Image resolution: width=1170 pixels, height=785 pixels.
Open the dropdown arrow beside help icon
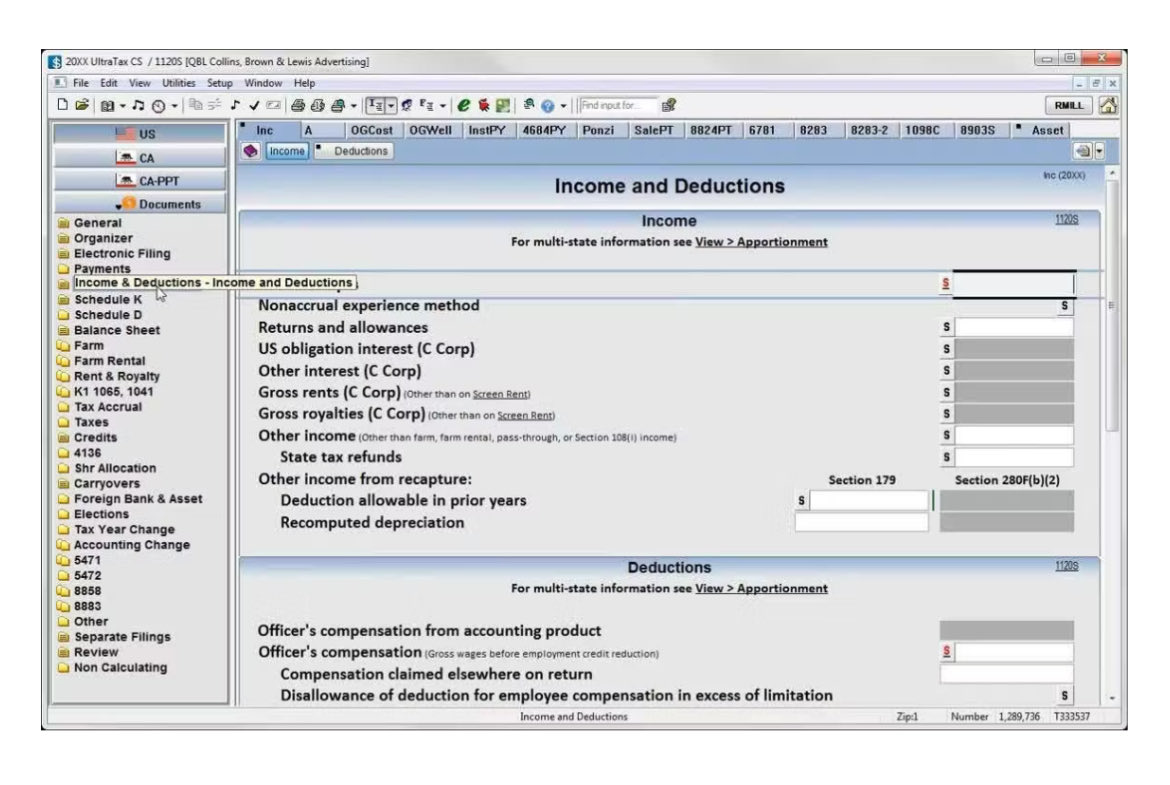tap(563, 106)
